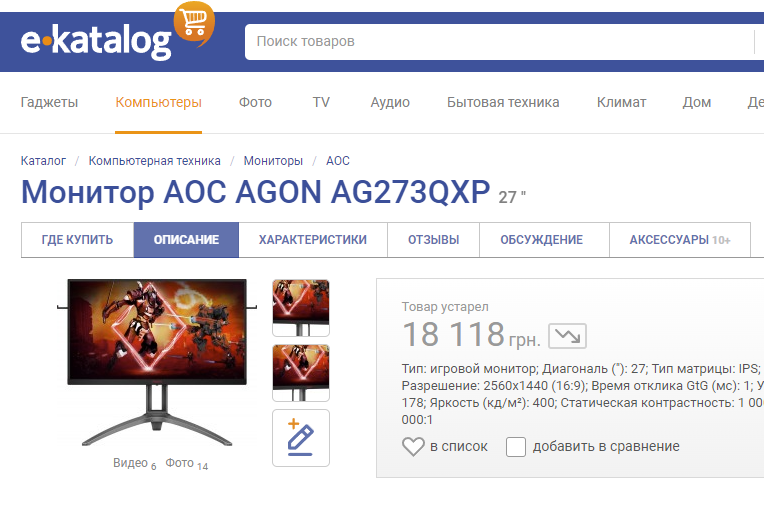Open the Фото 14 link
The height and width of the screenshot is (510, 764).
tap(187, 463)
